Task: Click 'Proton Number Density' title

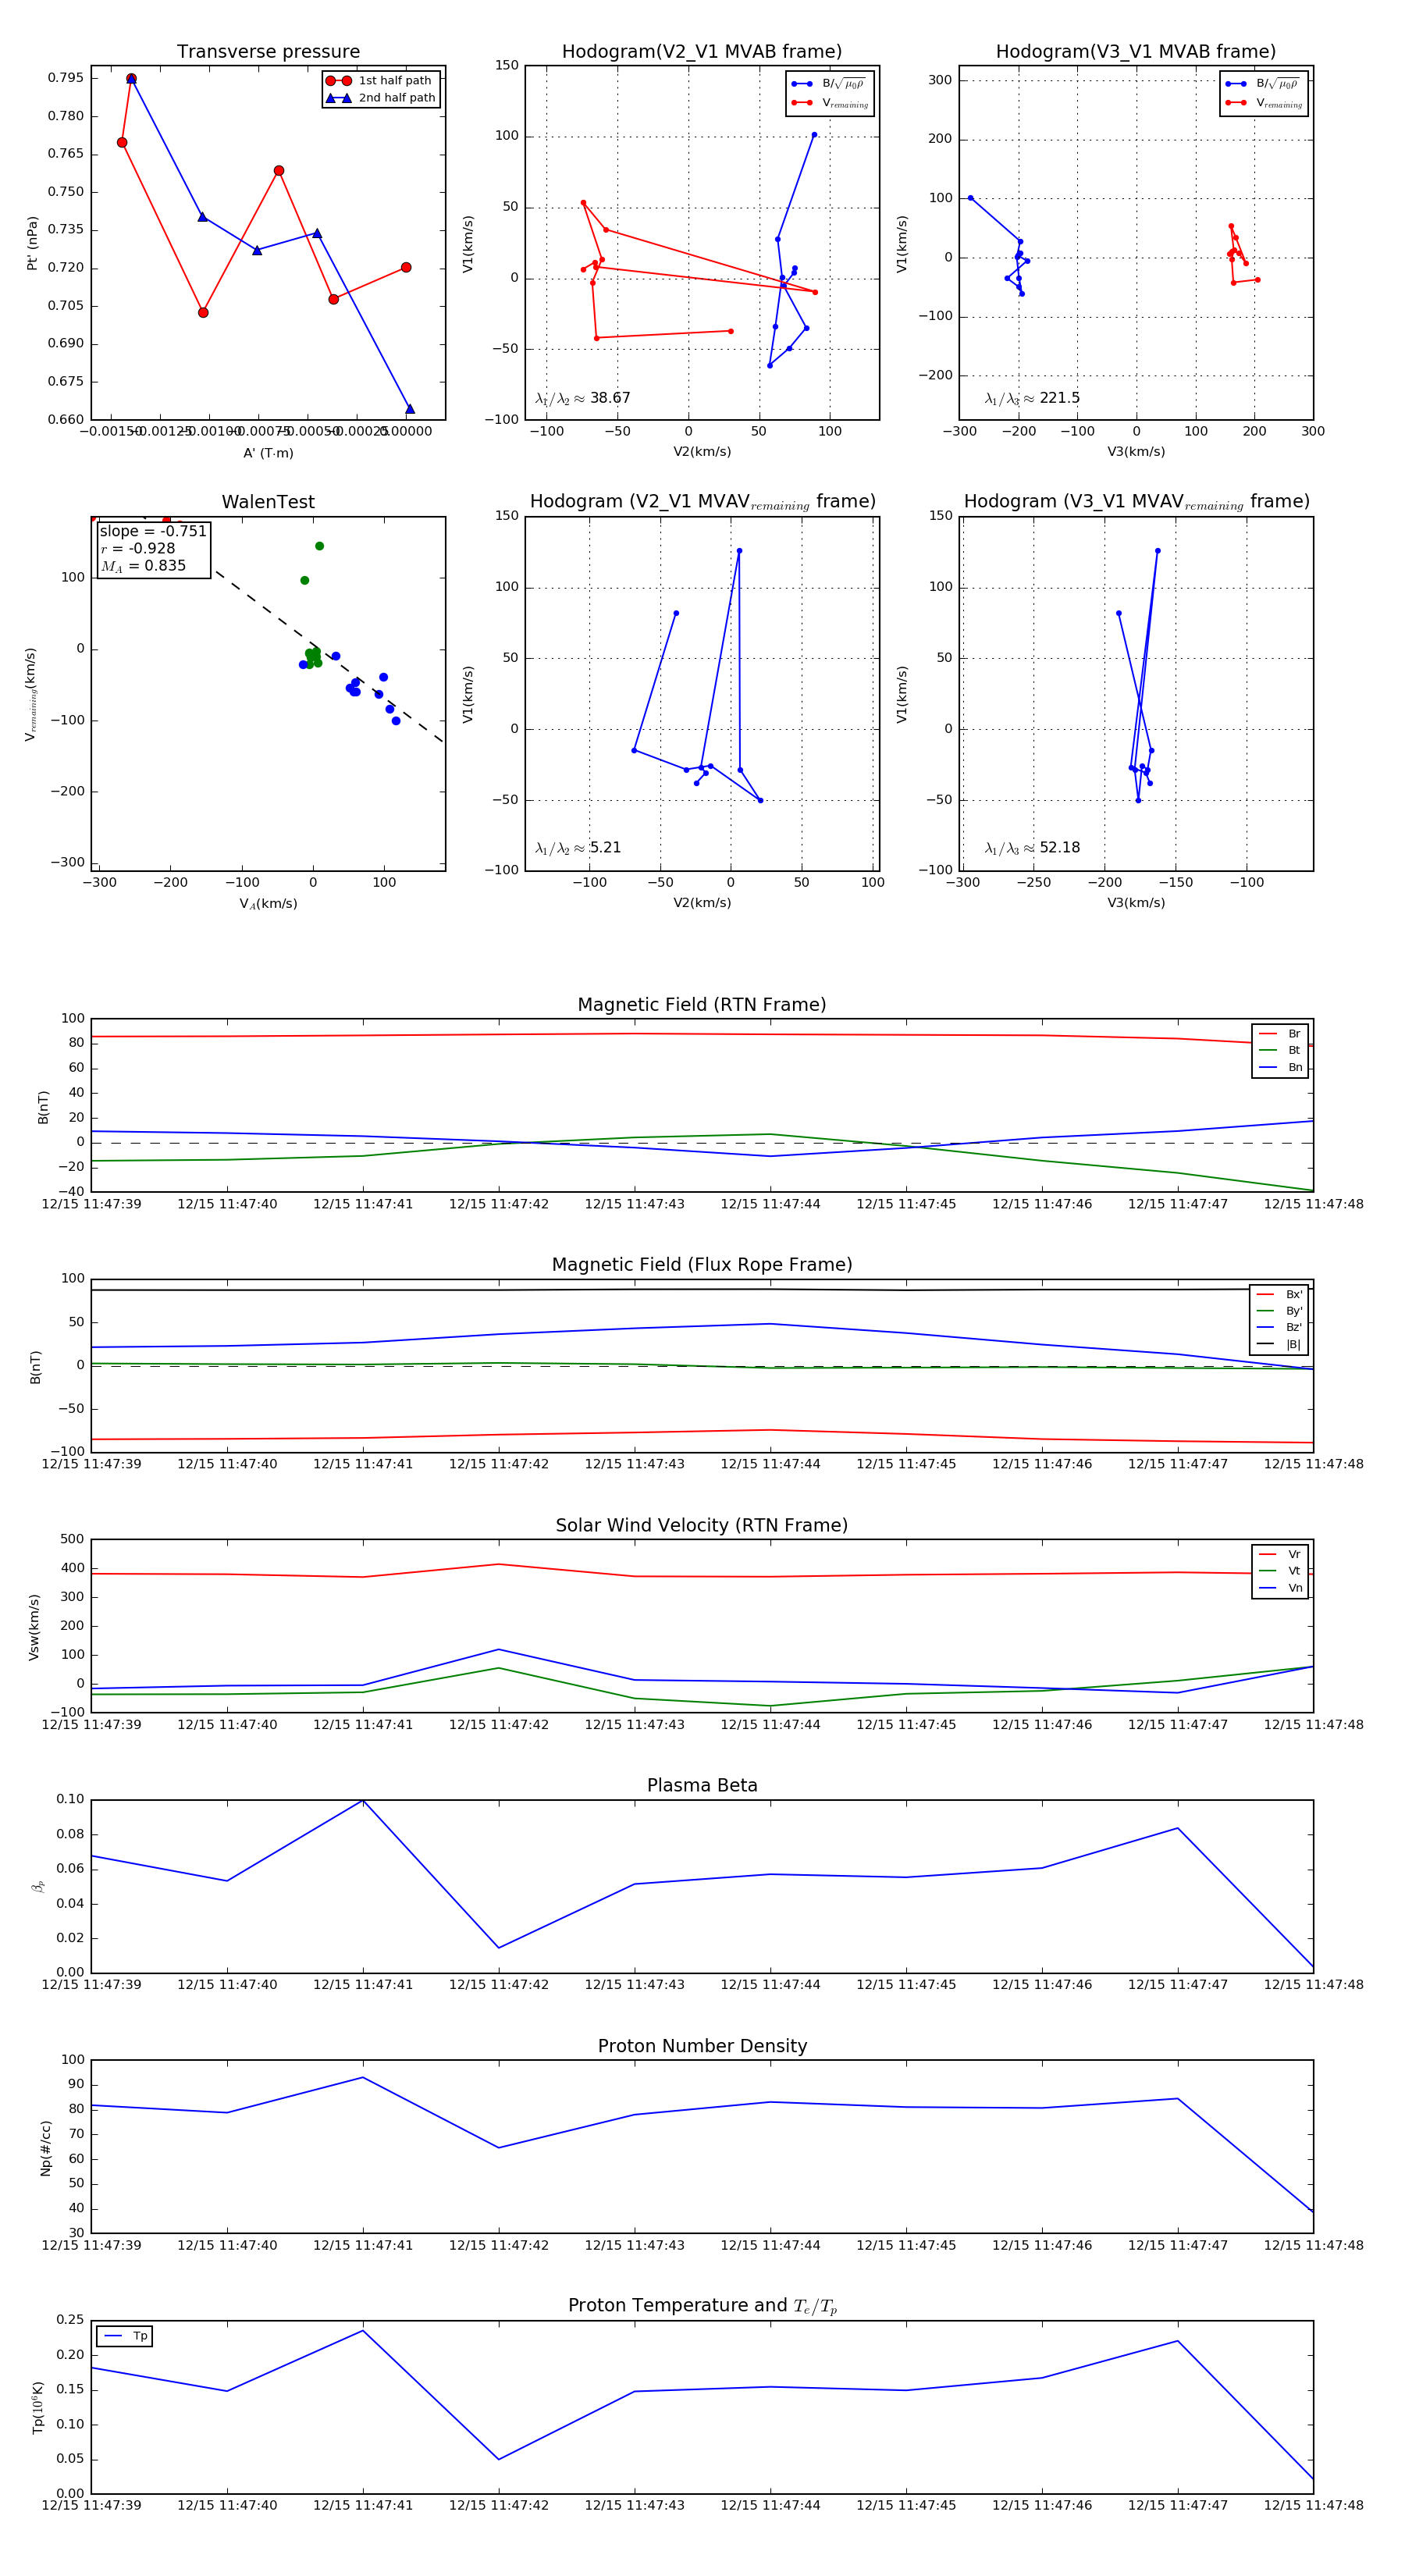Action: click(702, 2046)
